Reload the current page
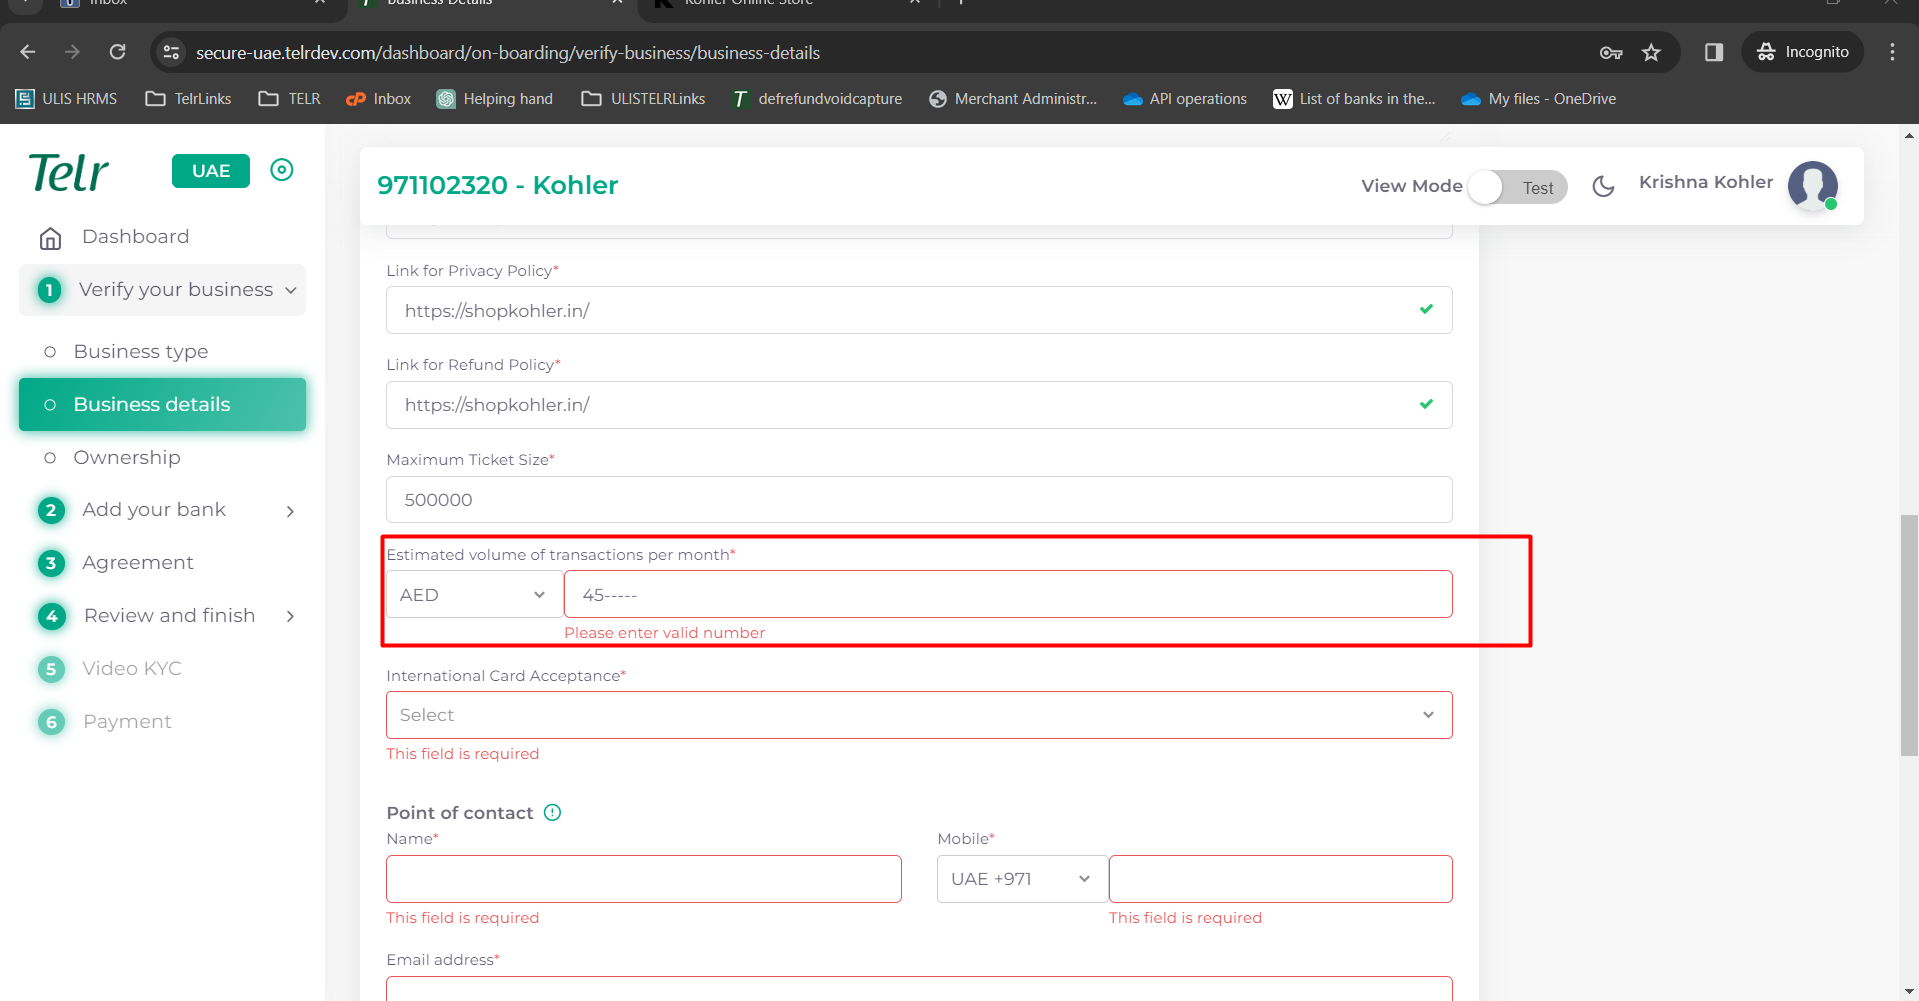 [x=117, y=52]
